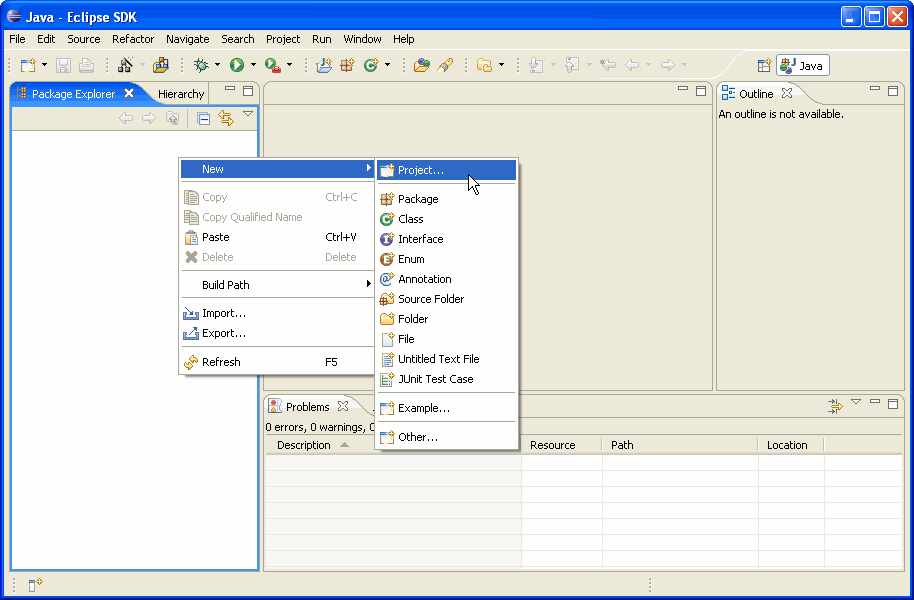Open the Problems view menu triangle
Image resolution: width=914 pixels, height=600 pixels.
(856, 402)
